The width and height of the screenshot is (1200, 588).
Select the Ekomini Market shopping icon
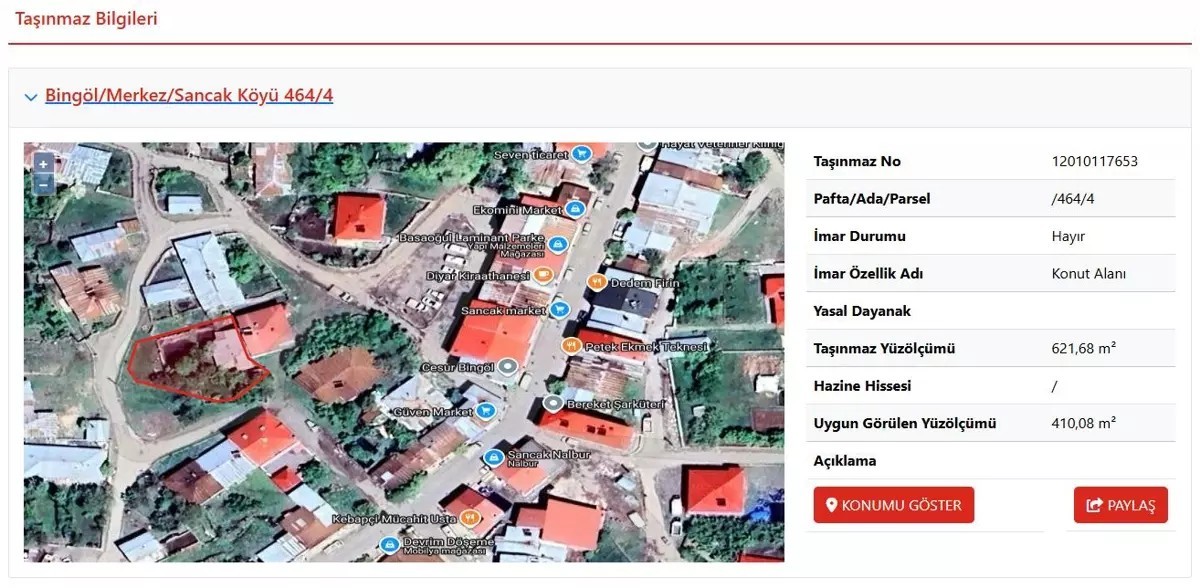tap(575, 209)
